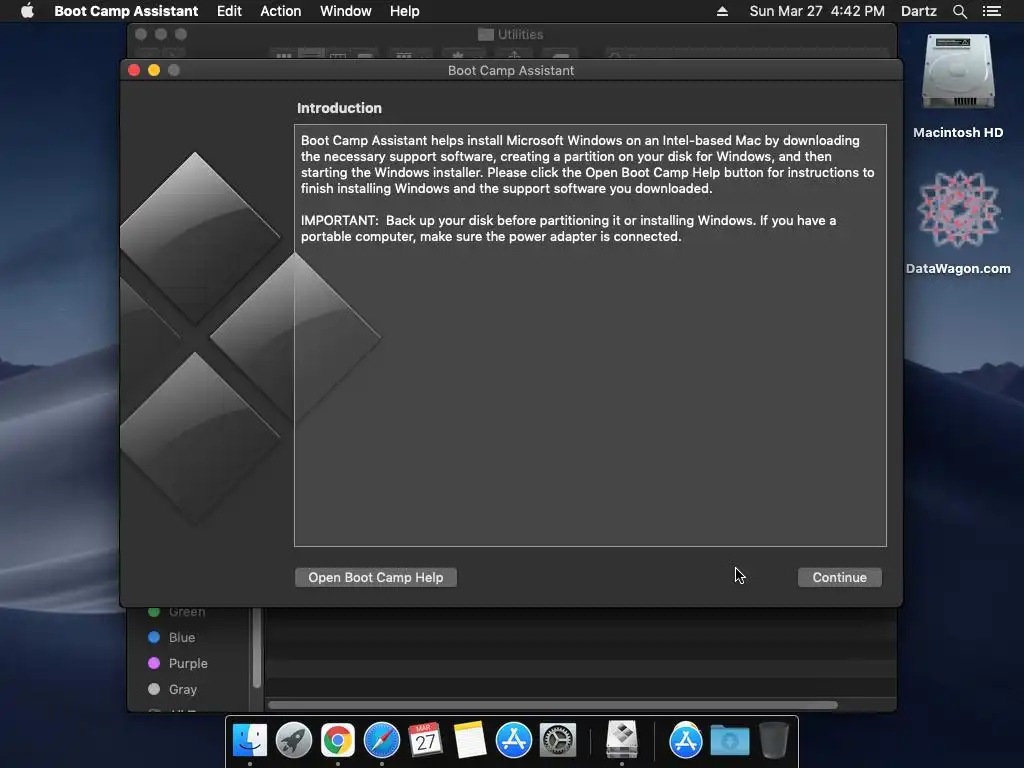Click the Dartz user name in menu bar

tap(918, 11)
